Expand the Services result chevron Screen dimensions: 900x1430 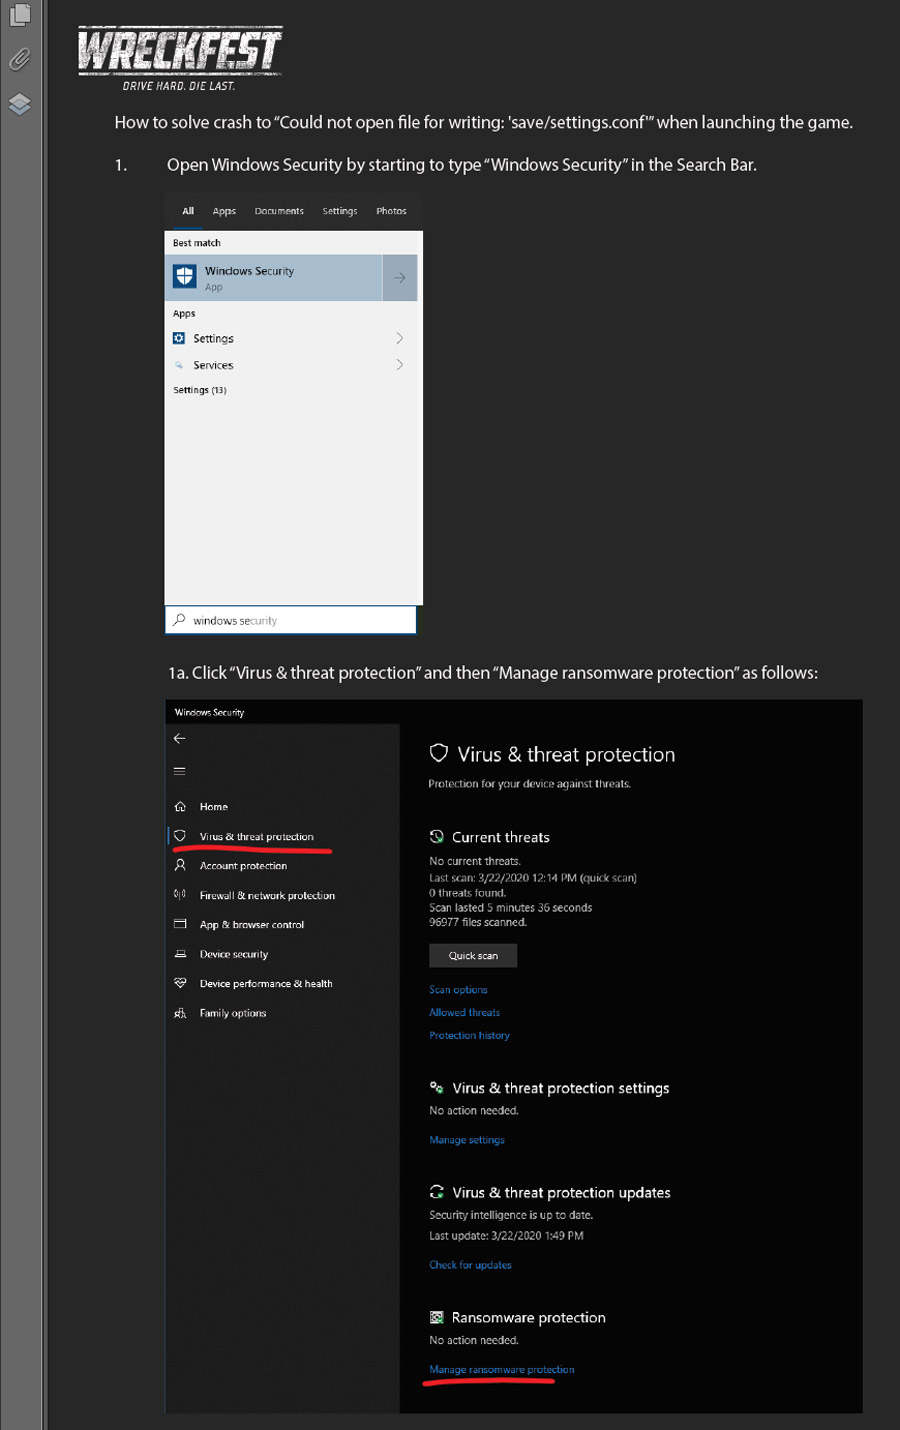coord(400,365)
